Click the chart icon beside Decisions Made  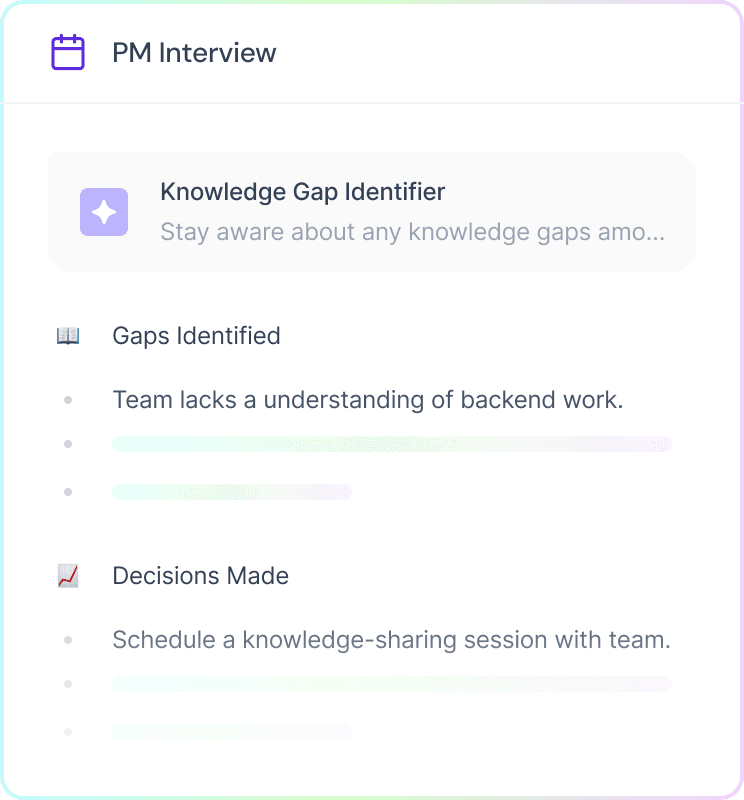66,575
